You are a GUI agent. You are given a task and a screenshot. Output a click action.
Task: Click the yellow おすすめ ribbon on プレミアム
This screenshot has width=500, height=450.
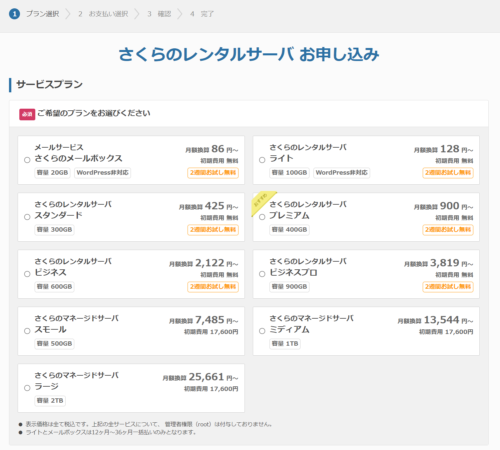[262, 202]
